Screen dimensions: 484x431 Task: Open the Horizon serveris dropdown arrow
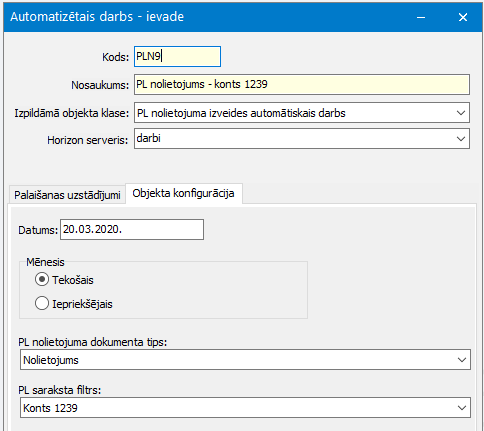click(x=461, y=139)
